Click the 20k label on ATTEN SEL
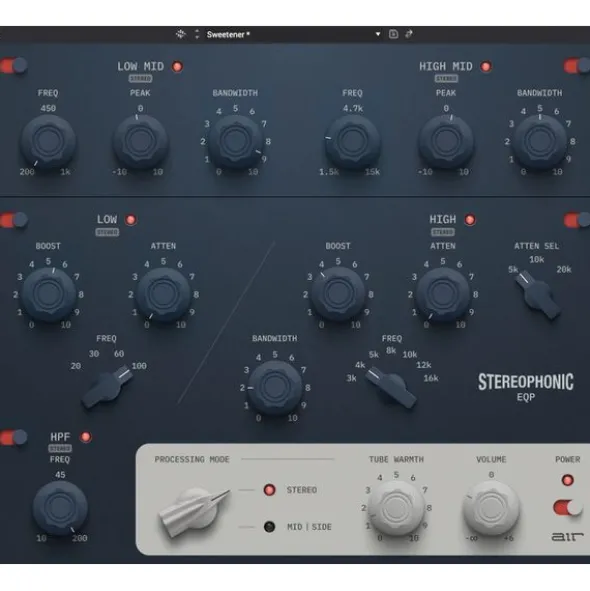 click(564, 269)
